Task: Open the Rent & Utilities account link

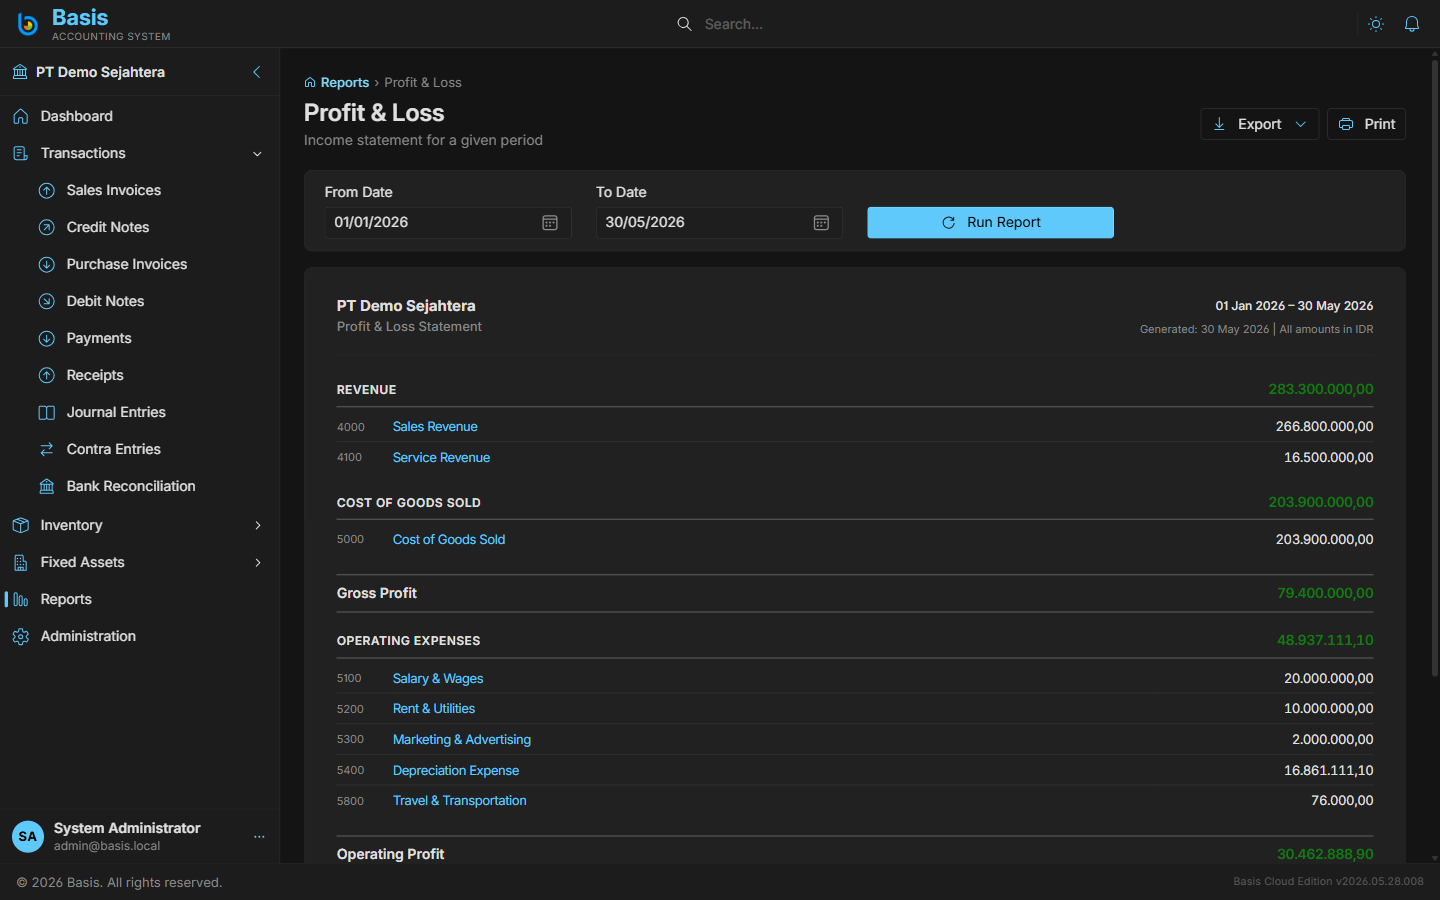Action: 434,709
